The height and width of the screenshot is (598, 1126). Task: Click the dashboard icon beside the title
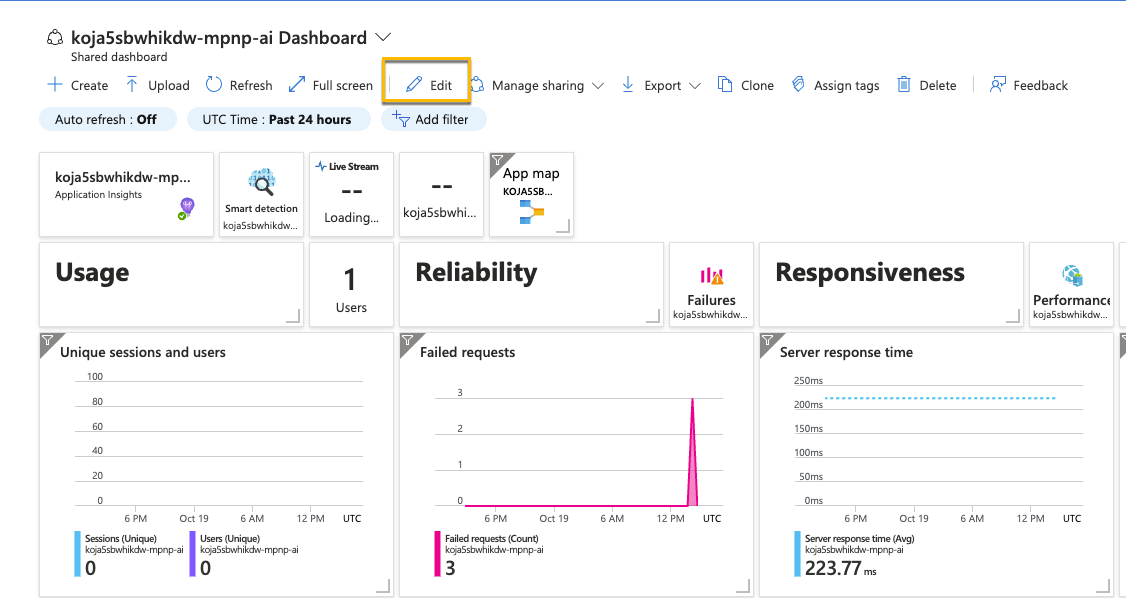click(55, 37)
